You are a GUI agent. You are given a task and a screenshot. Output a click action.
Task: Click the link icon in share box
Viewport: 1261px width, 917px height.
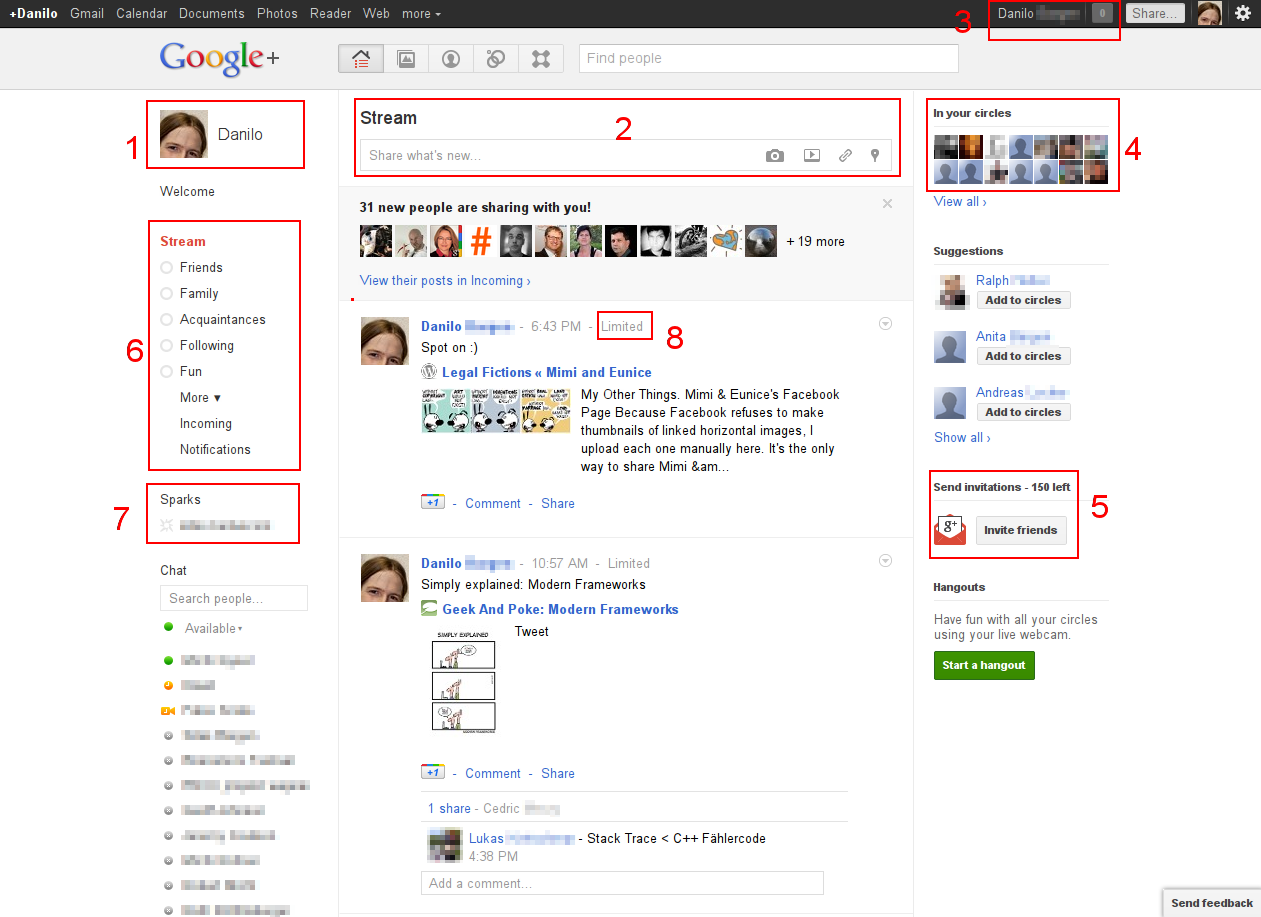846,155
